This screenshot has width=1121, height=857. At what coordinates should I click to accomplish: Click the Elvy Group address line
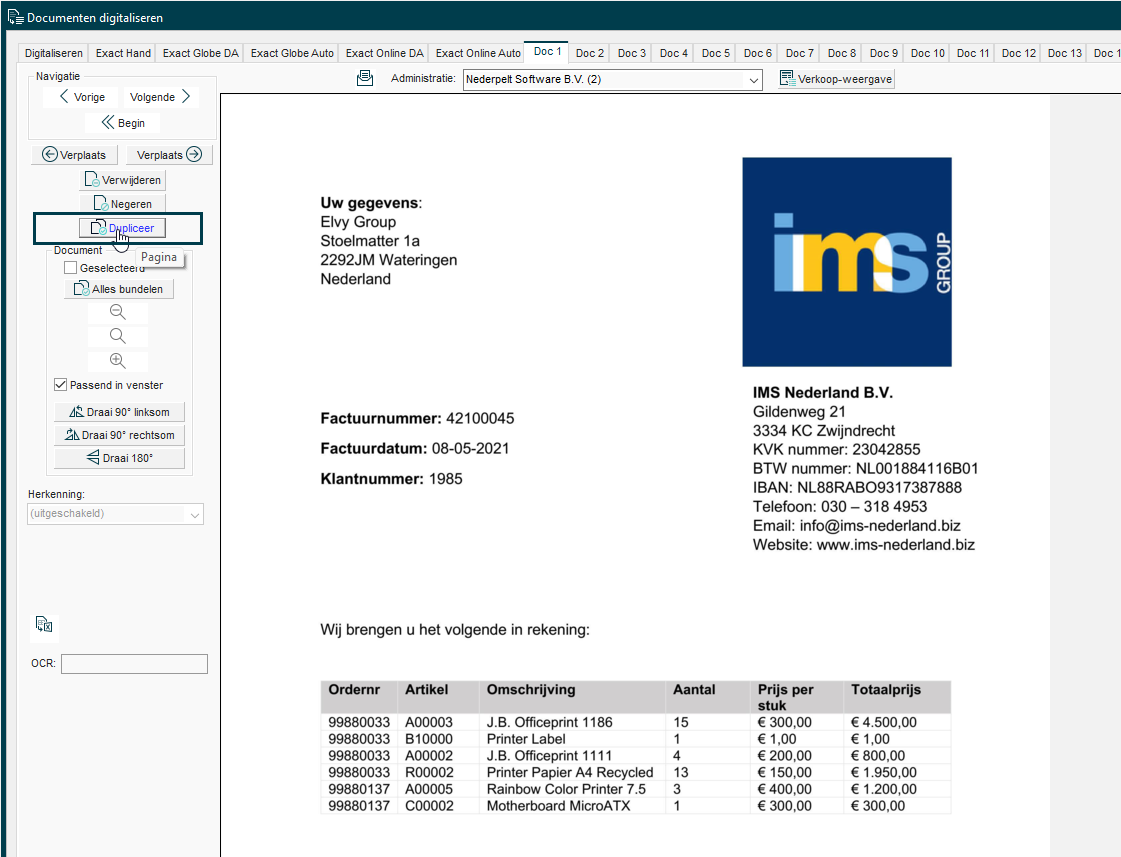[358, 222]
